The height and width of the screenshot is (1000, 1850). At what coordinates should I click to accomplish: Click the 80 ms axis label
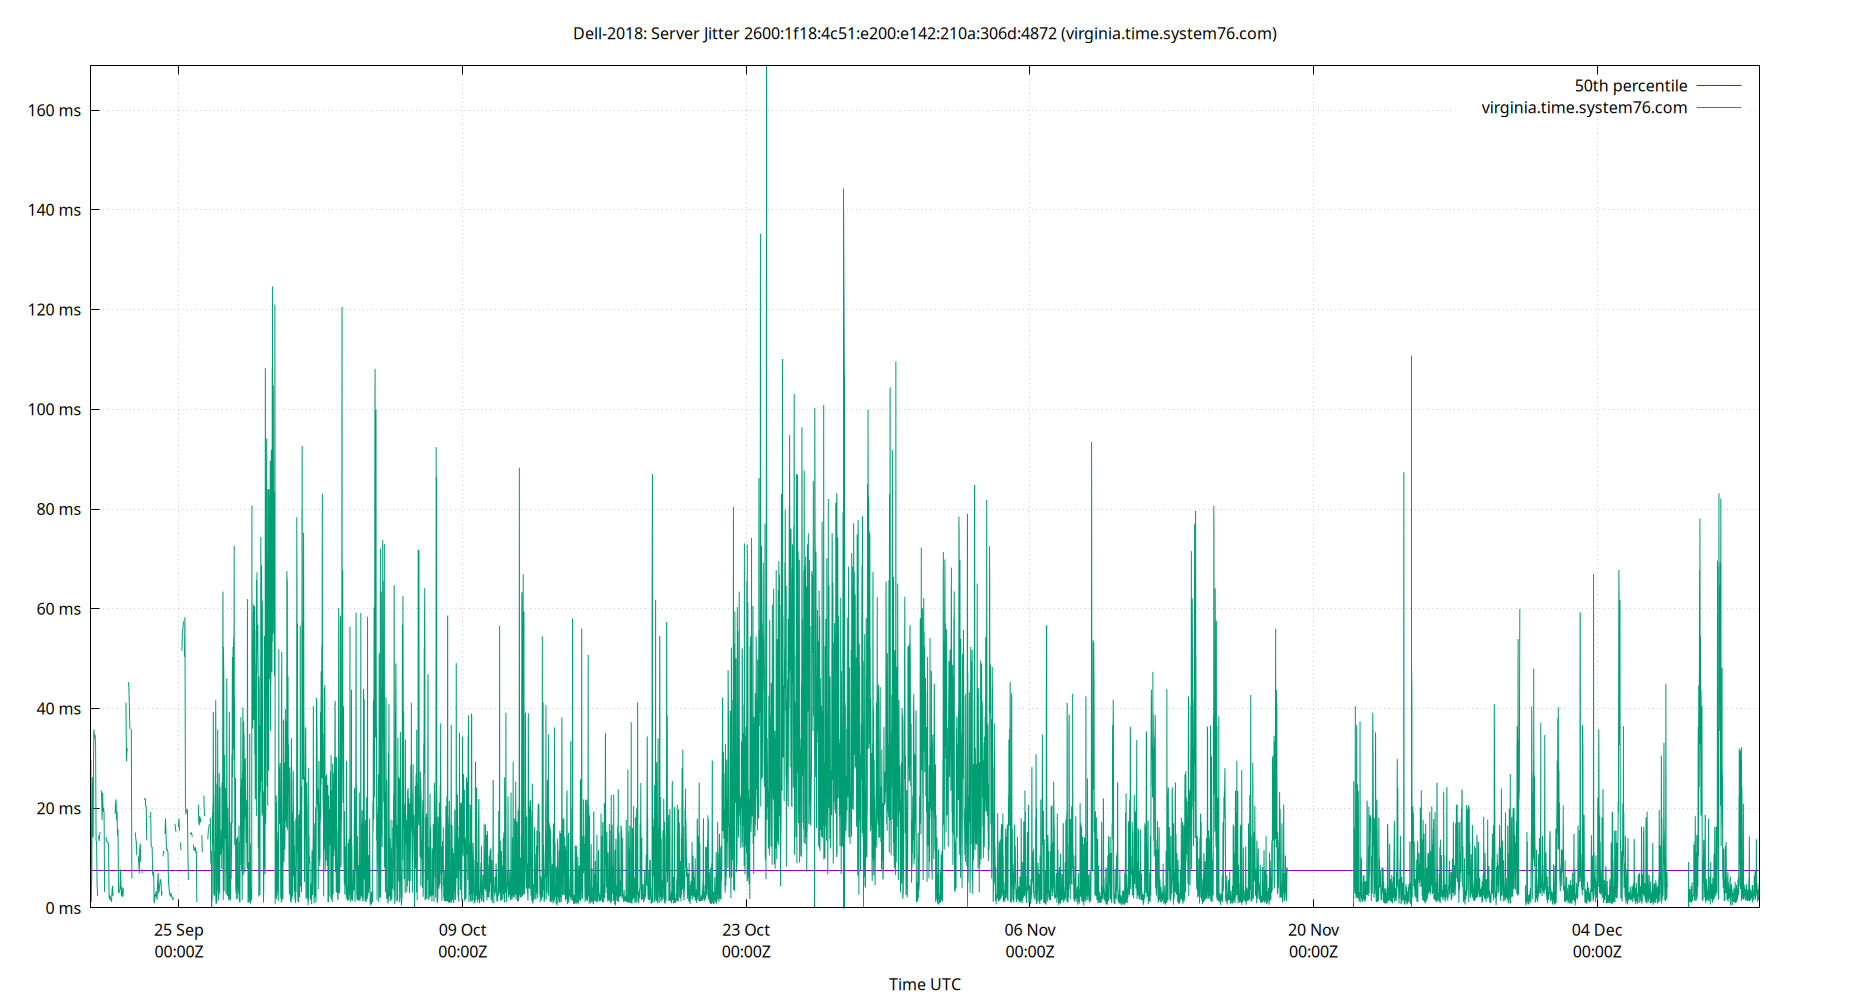pos(61,509)
